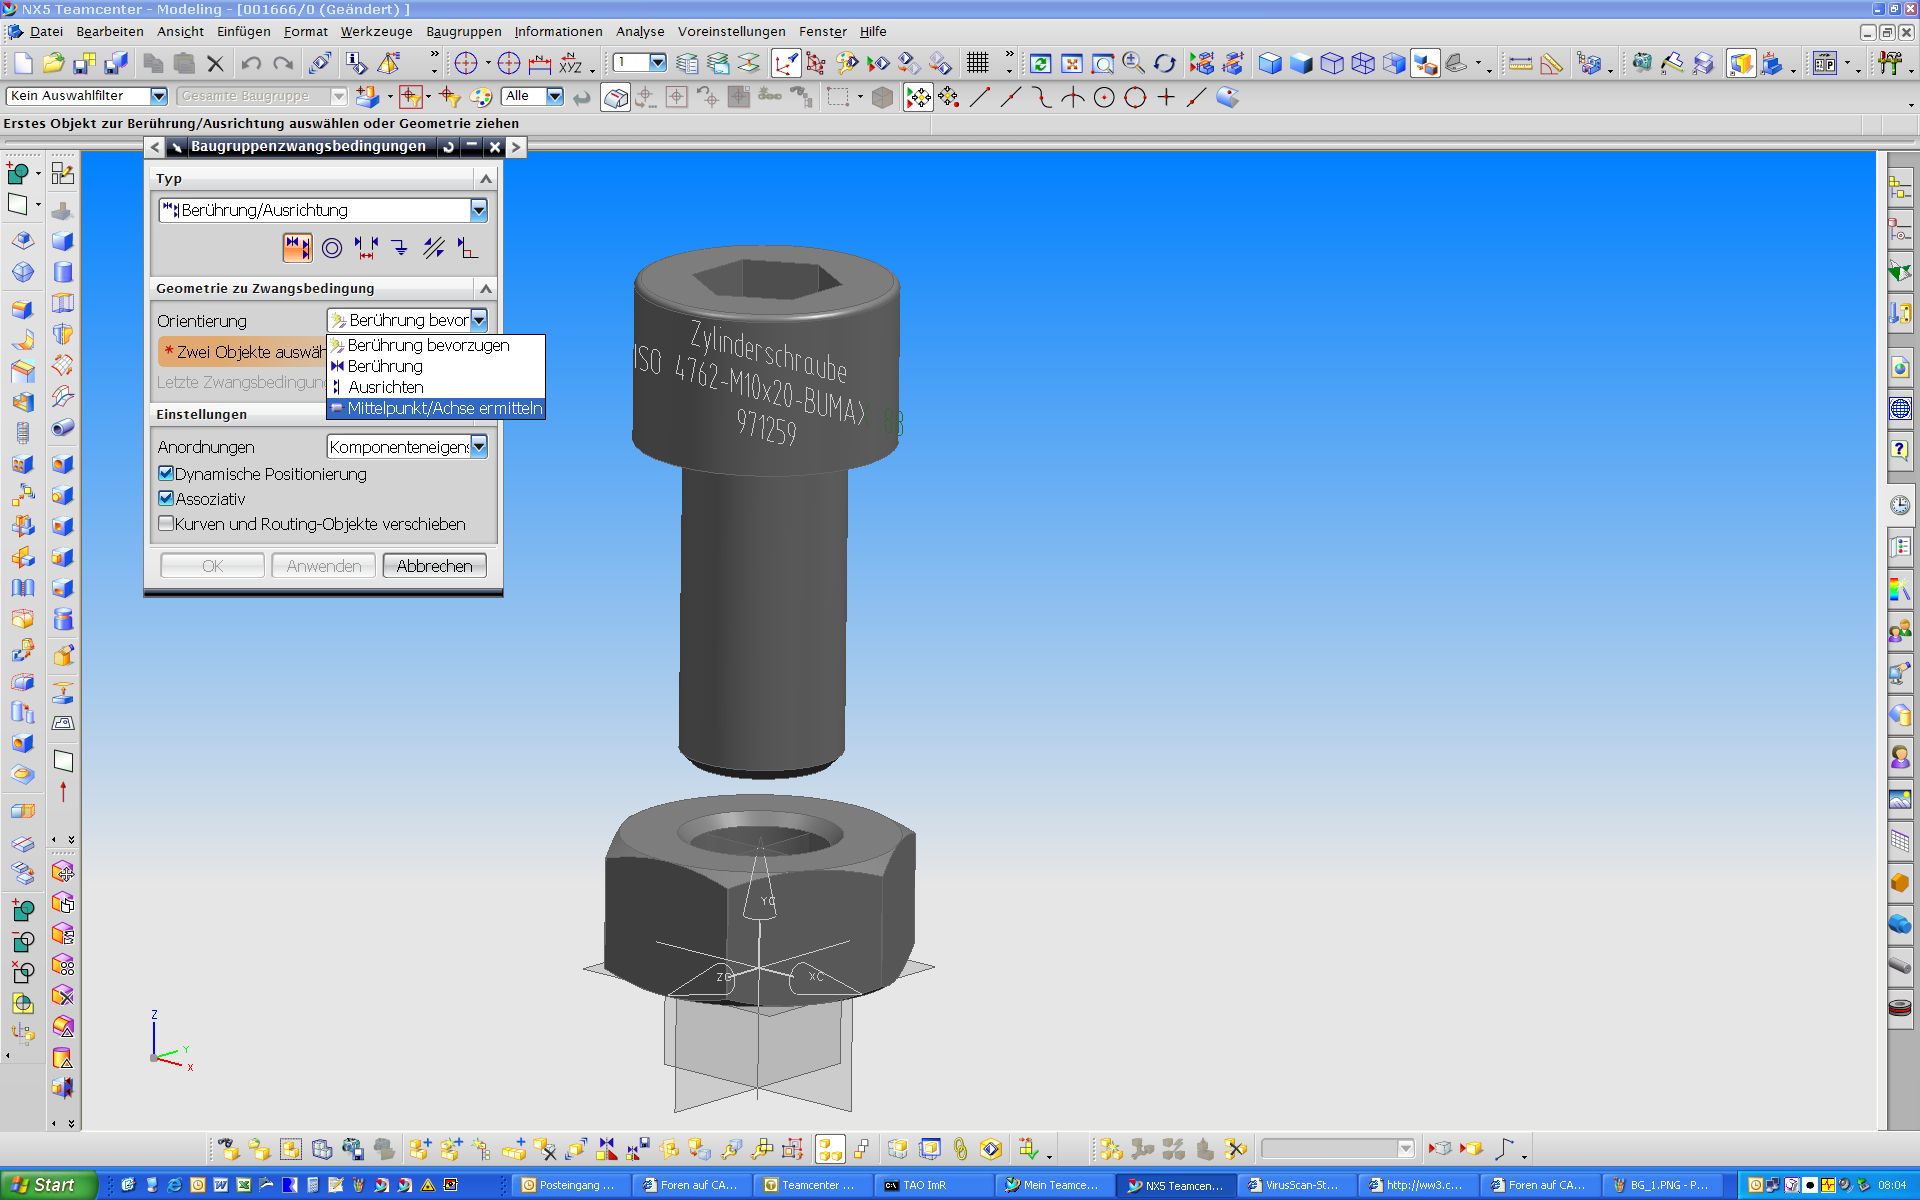Uncheck the Assoziativ checkbox
Viewport: 1920px width, 1200px height.
[166, 499]
